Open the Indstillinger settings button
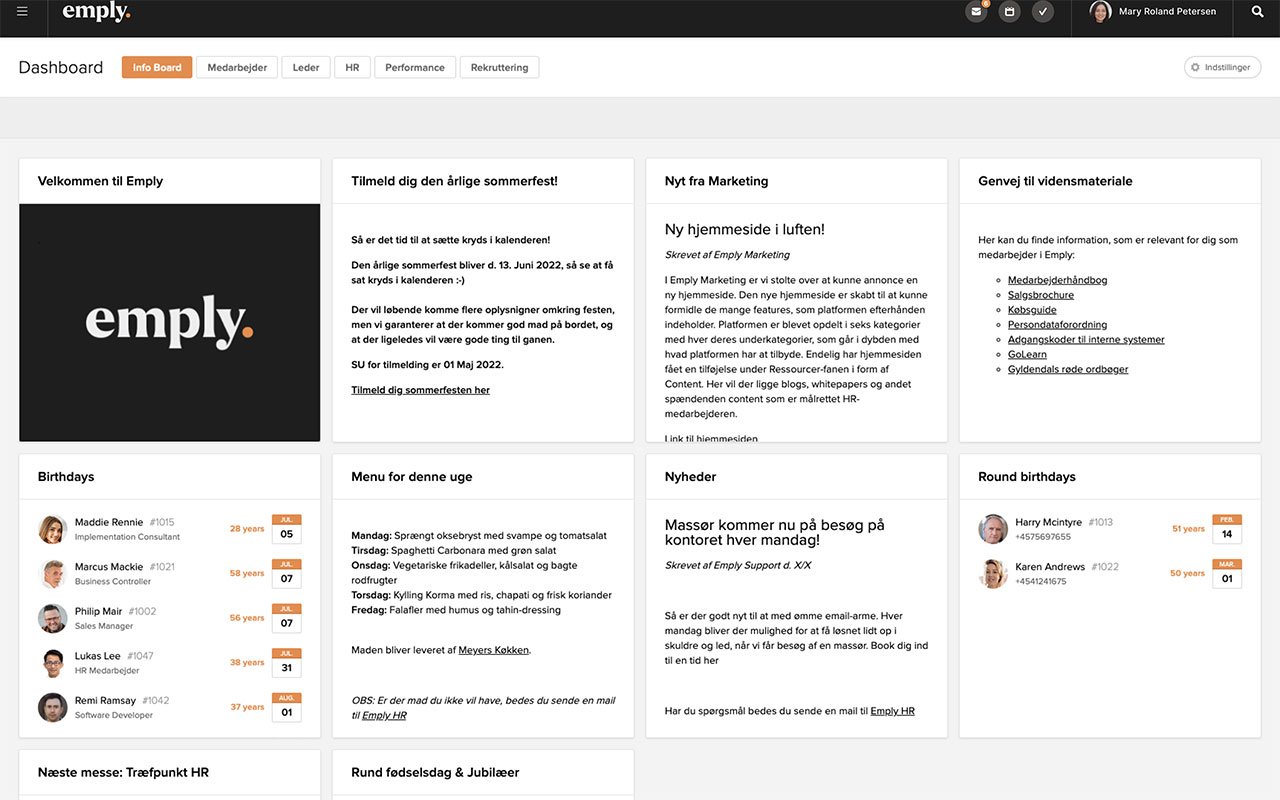The height and width of the screenshot is (800, 1280). point(1222,67)
